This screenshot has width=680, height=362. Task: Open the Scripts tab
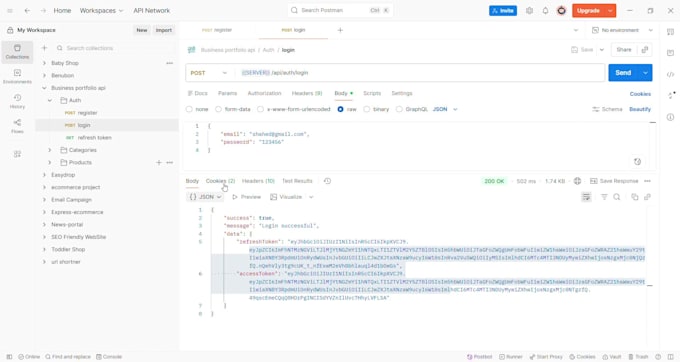pyautogui.click(x=372, y=93)
